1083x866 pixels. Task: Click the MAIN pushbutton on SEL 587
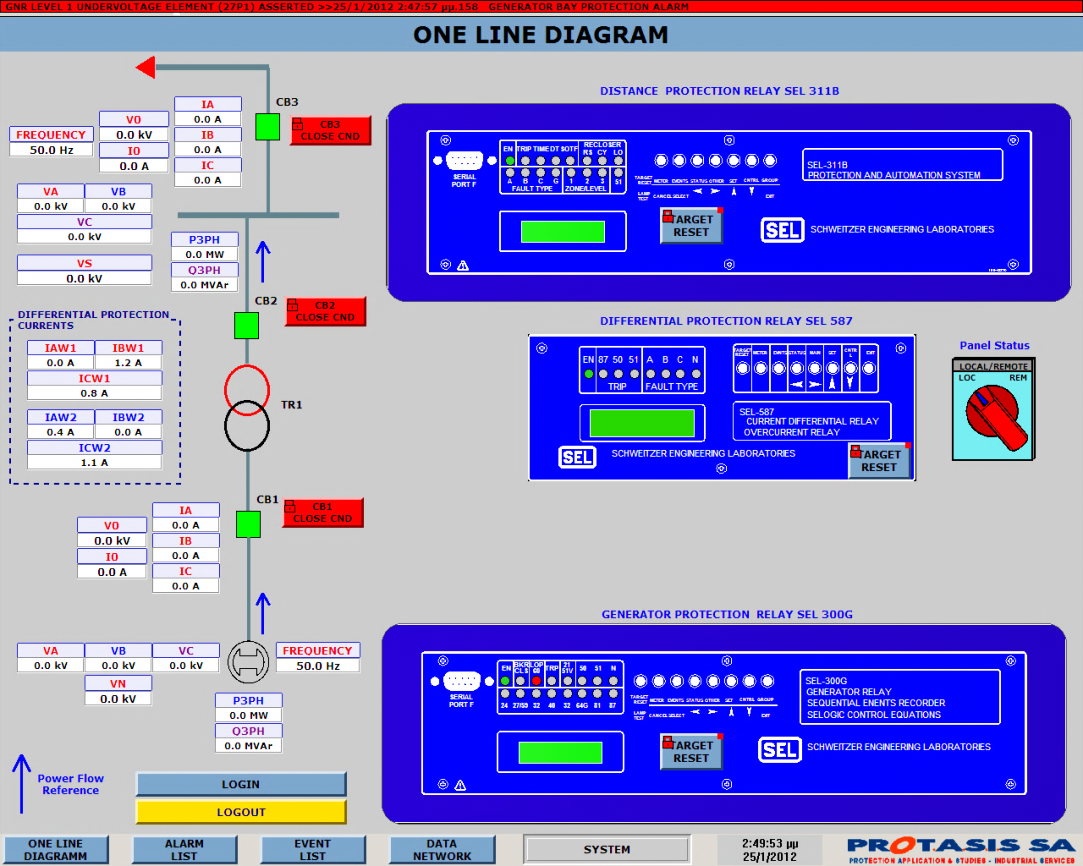815,368
